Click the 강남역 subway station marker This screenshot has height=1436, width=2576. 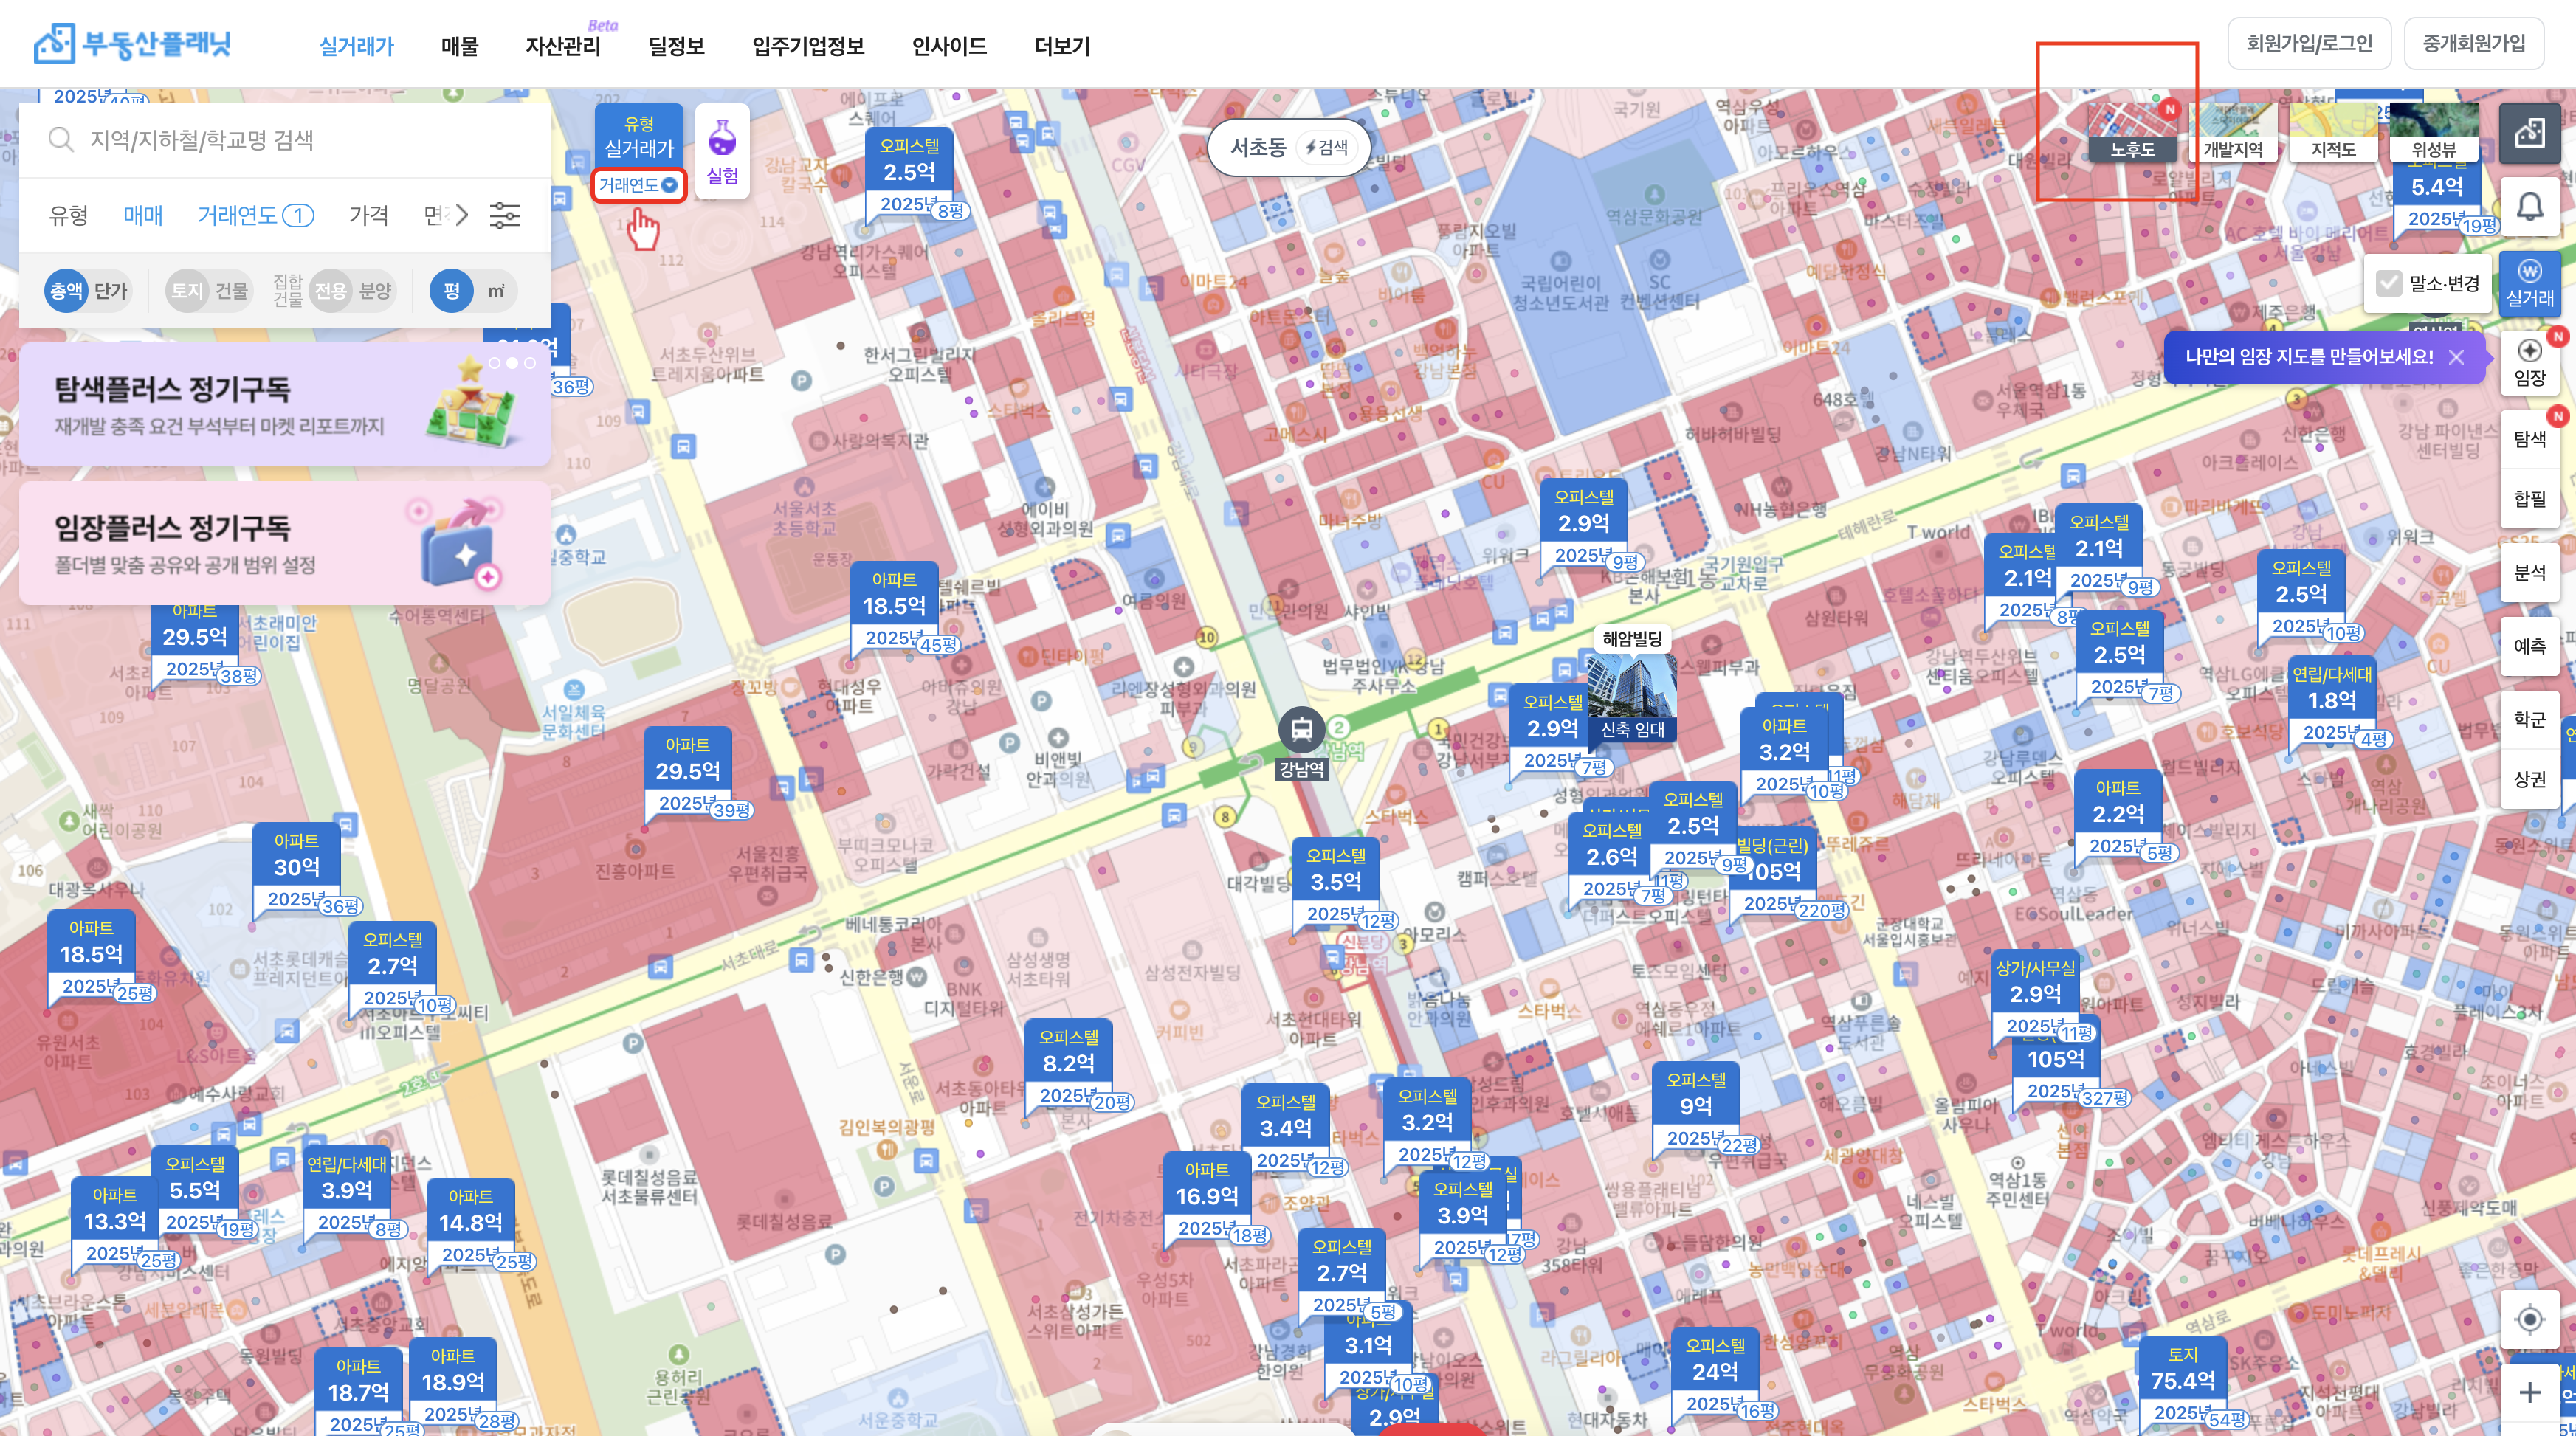tap(1301, 731)
